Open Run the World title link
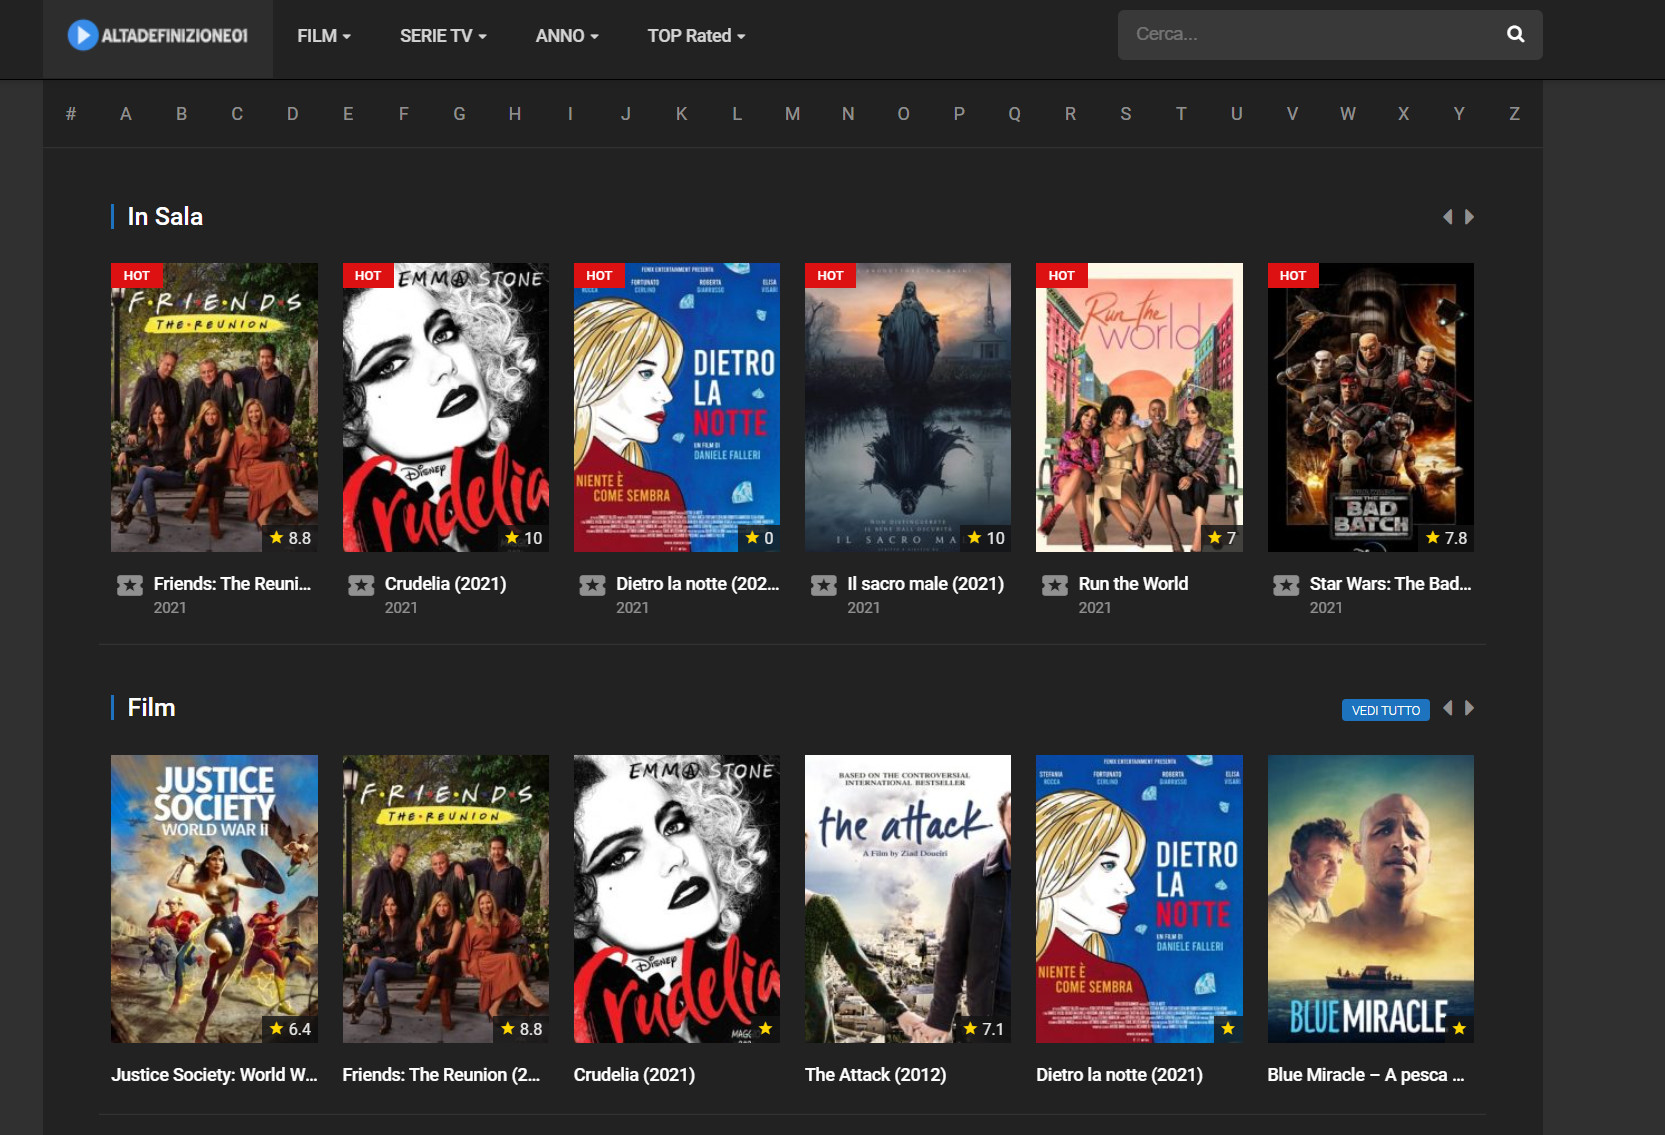 (1133, 584)
